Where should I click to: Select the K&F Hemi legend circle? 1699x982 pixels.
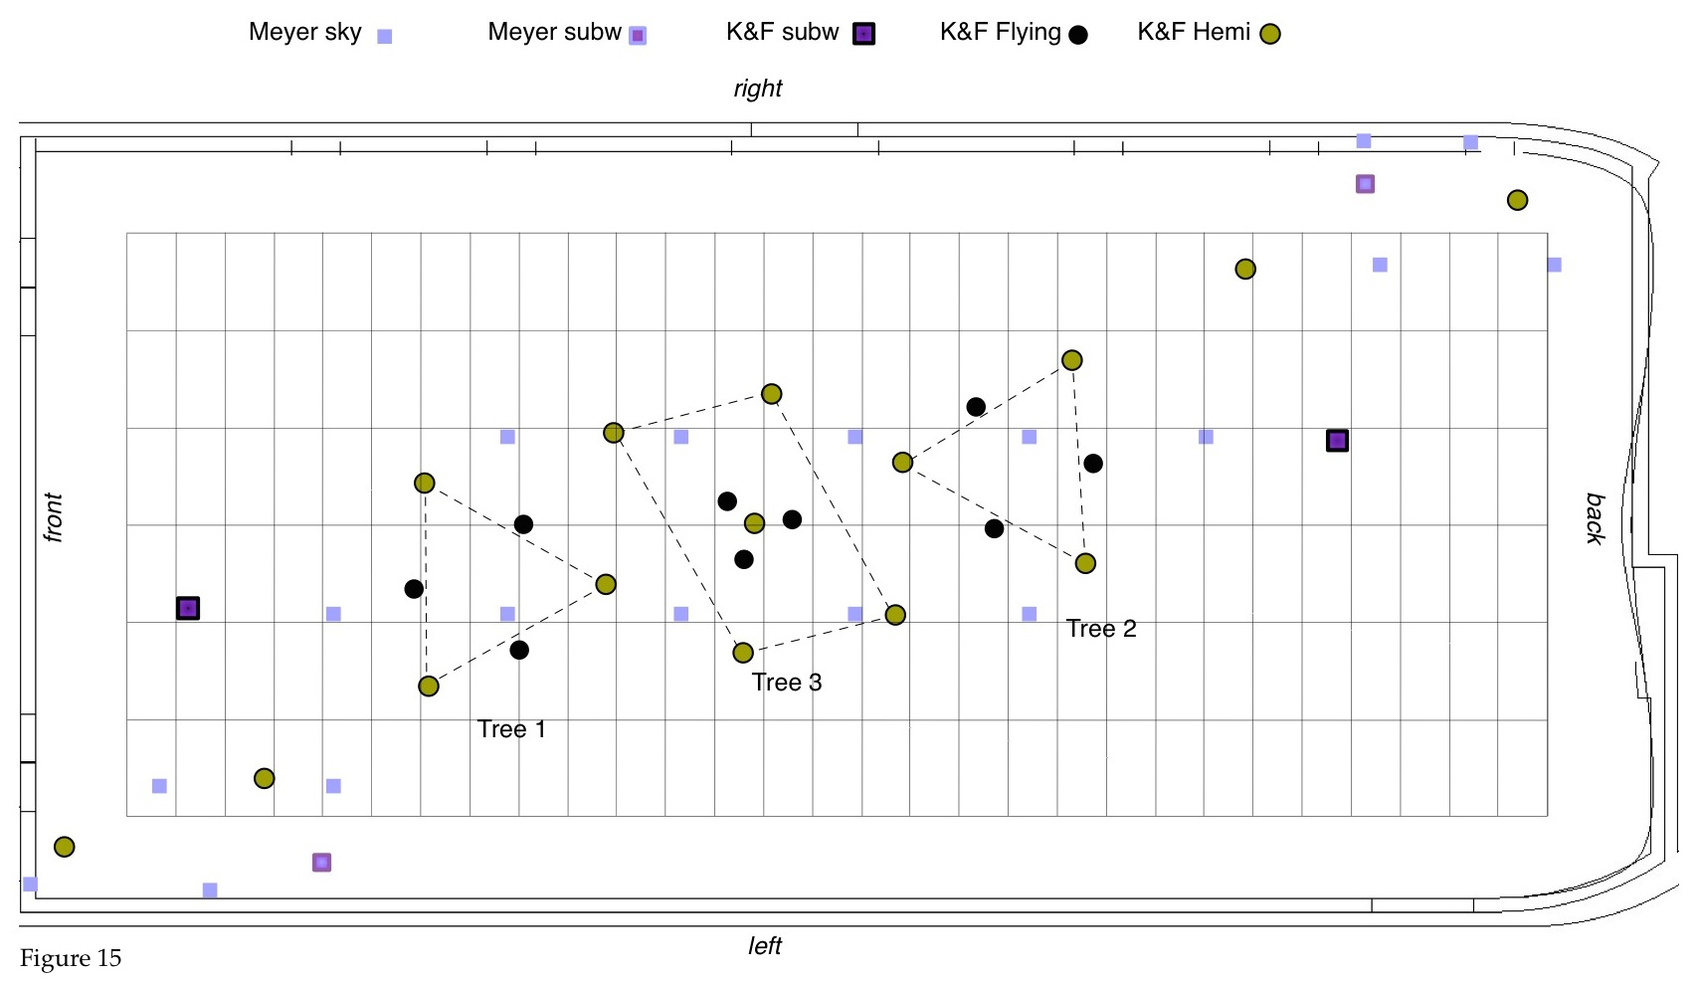[1270, 35]
